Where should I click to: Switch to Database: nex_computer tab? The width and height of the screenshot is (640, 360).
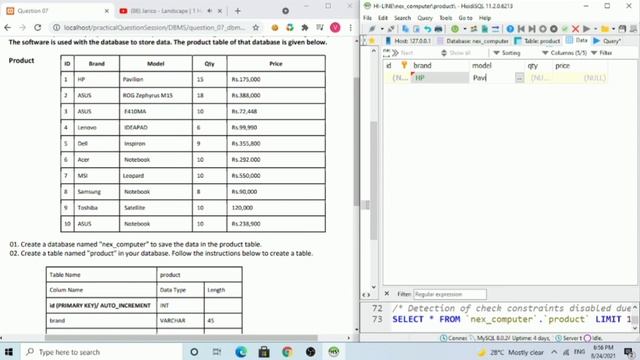(473, 41)
